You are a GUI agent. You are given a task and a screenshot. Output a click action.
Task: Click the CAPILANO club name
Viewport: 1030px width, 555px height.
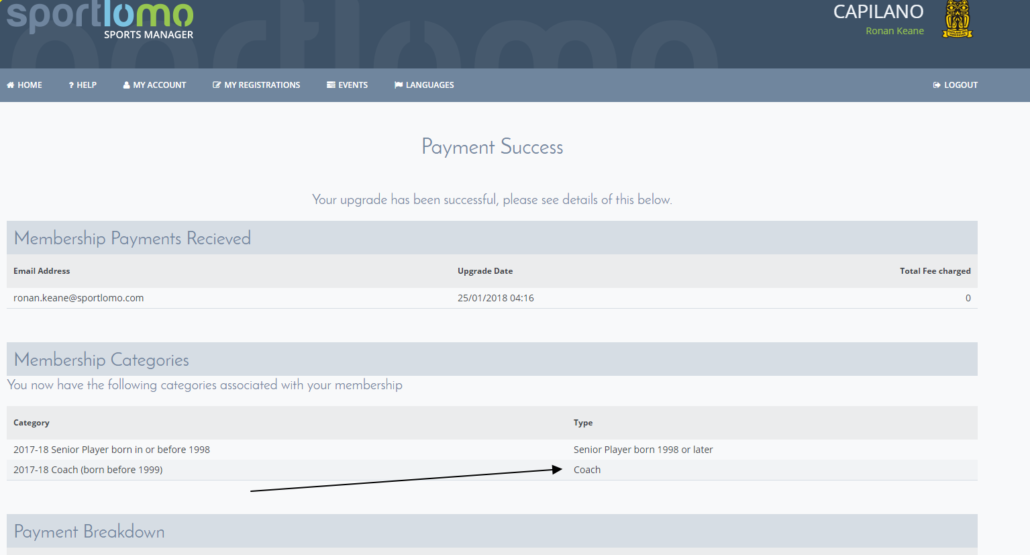[878, 12]
